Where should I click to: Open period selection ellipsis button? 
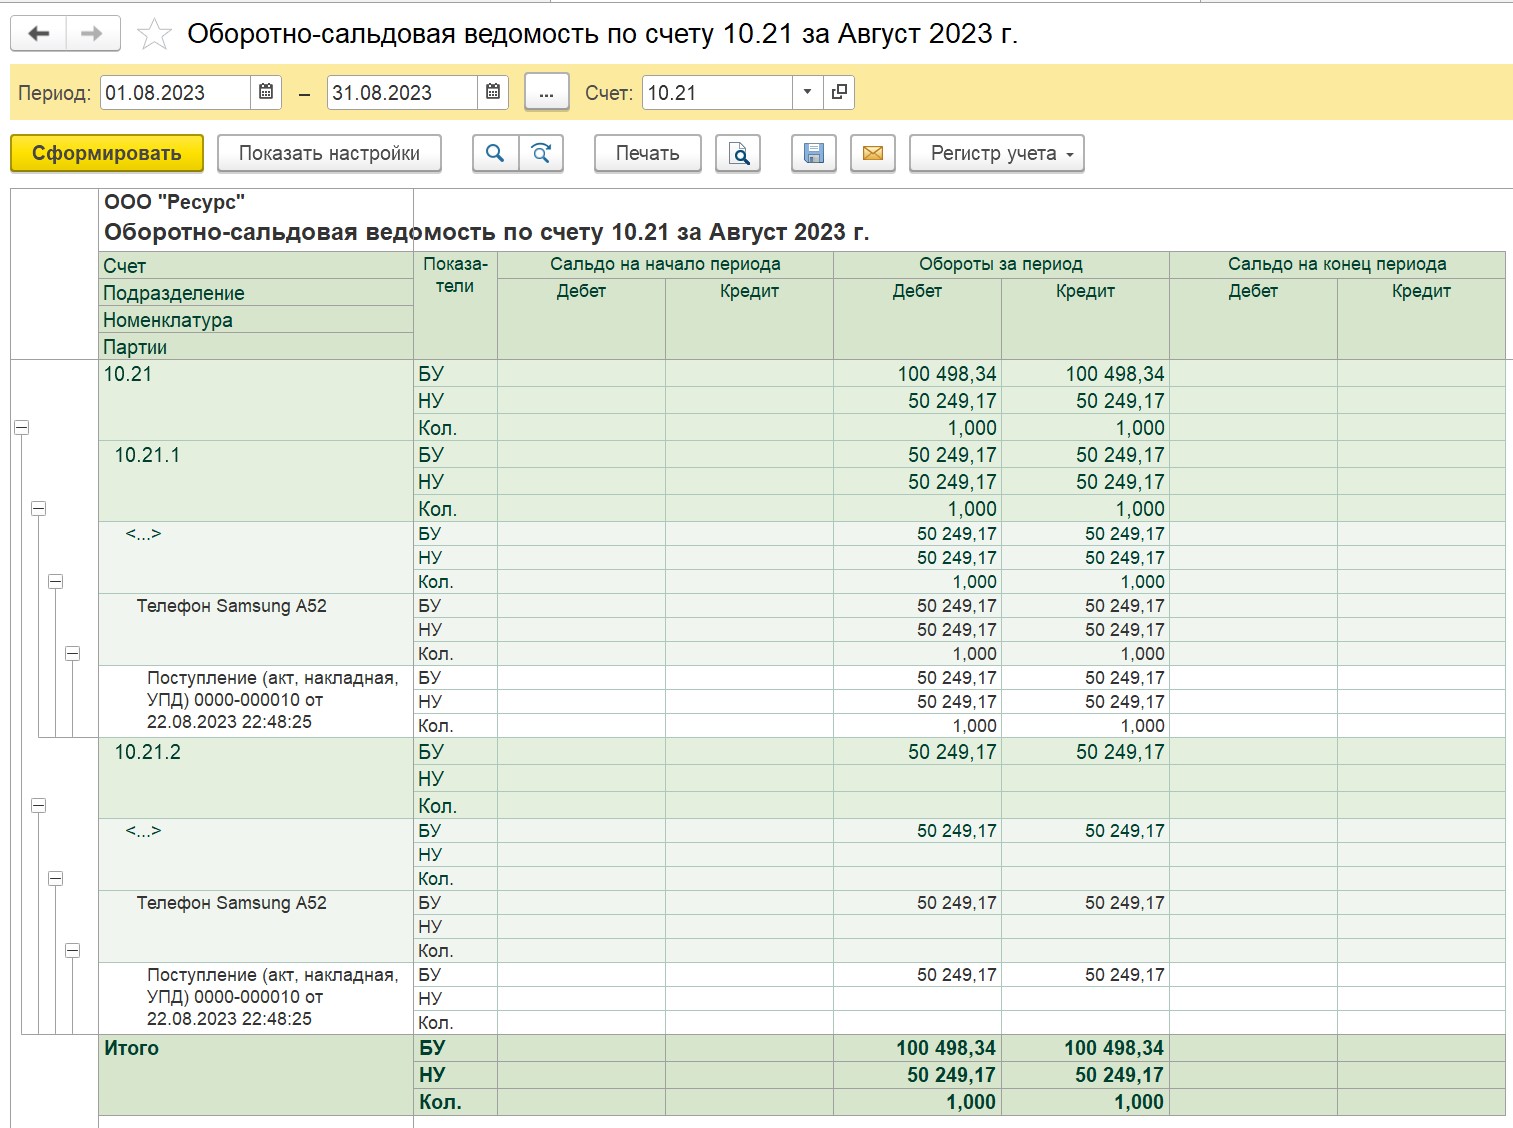pyautogui.click(x=546, y=92)
